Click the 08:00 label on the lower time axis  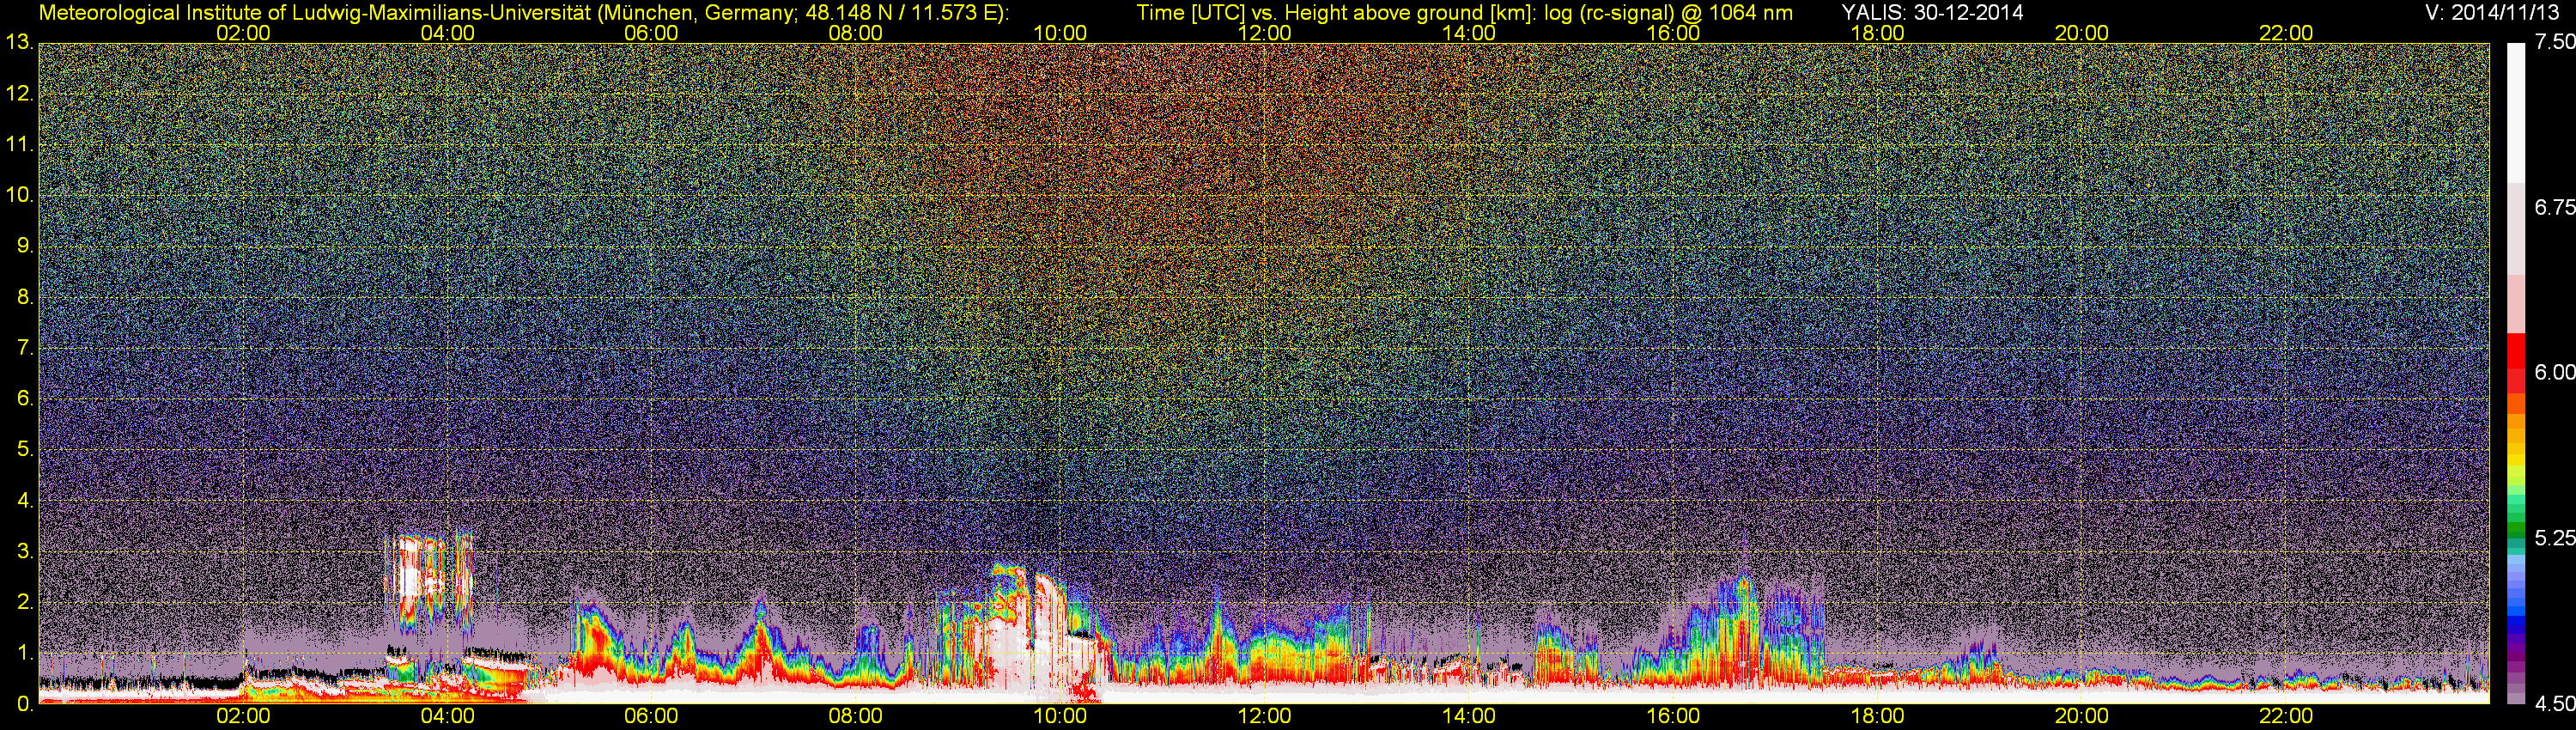coord(856,716)
